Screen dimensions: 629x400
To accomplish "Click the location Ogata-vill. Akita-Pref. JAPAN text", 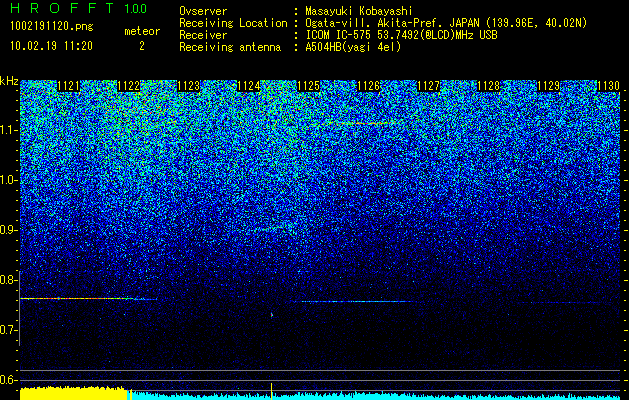I will click(x=446, y=23).
